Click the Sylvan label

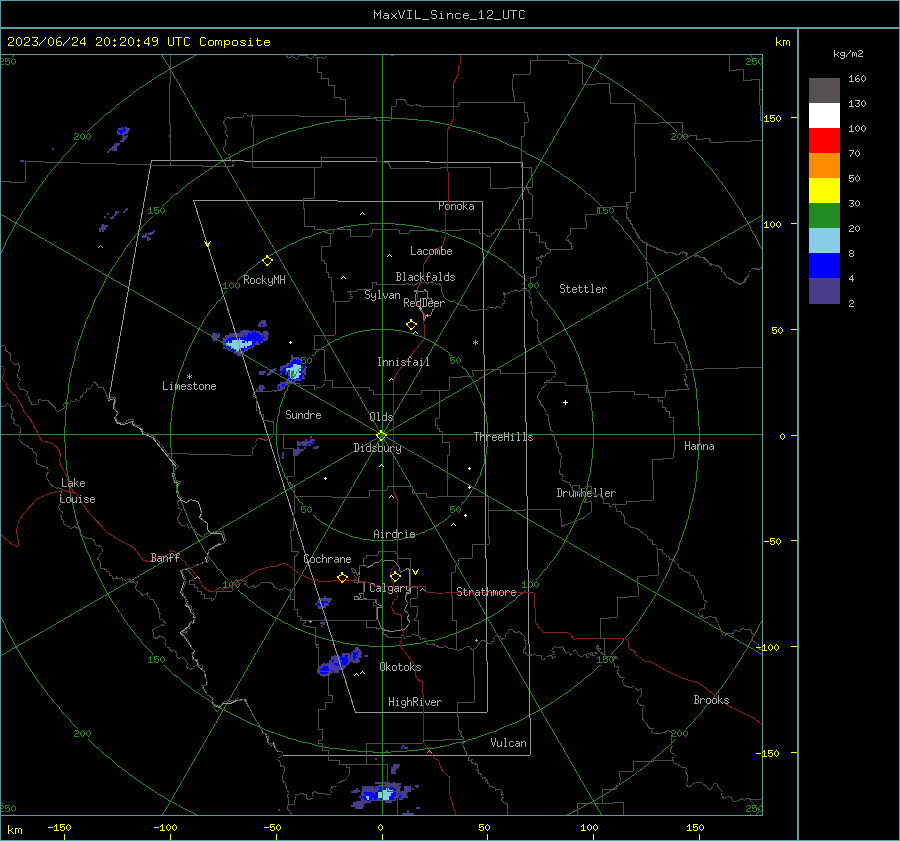coord(382,295)
